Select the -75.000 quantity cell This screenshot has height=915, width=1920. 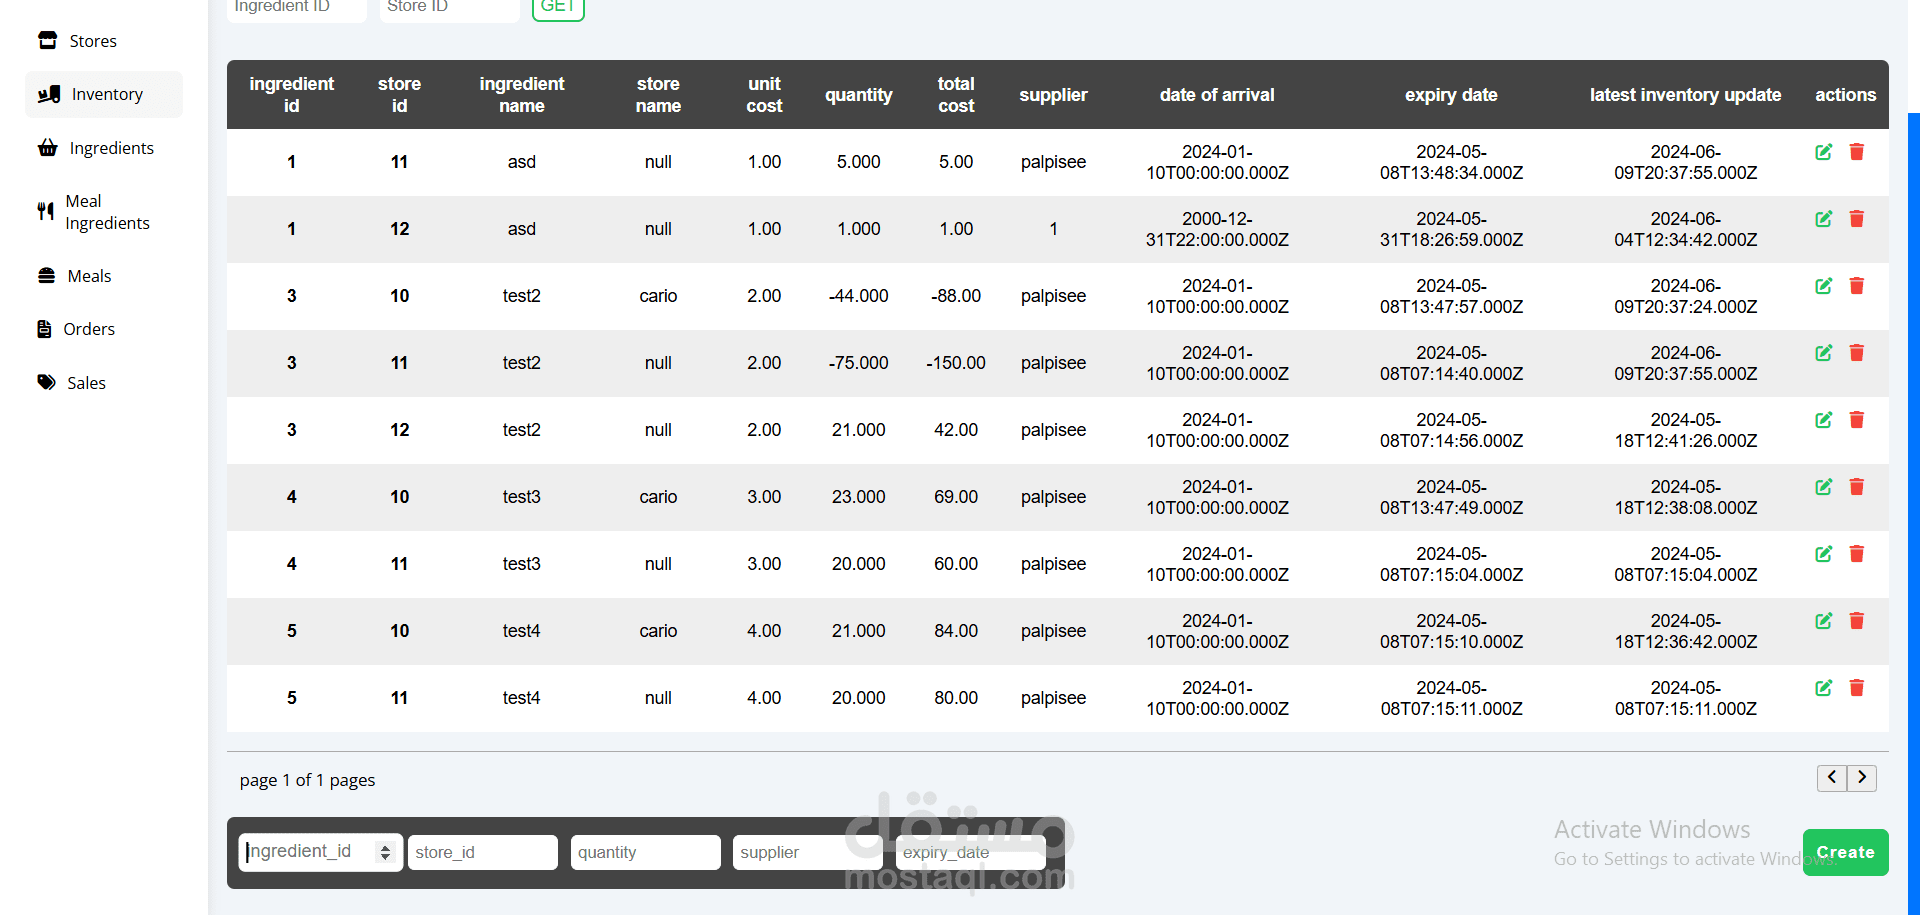click(x=859, y=363)
